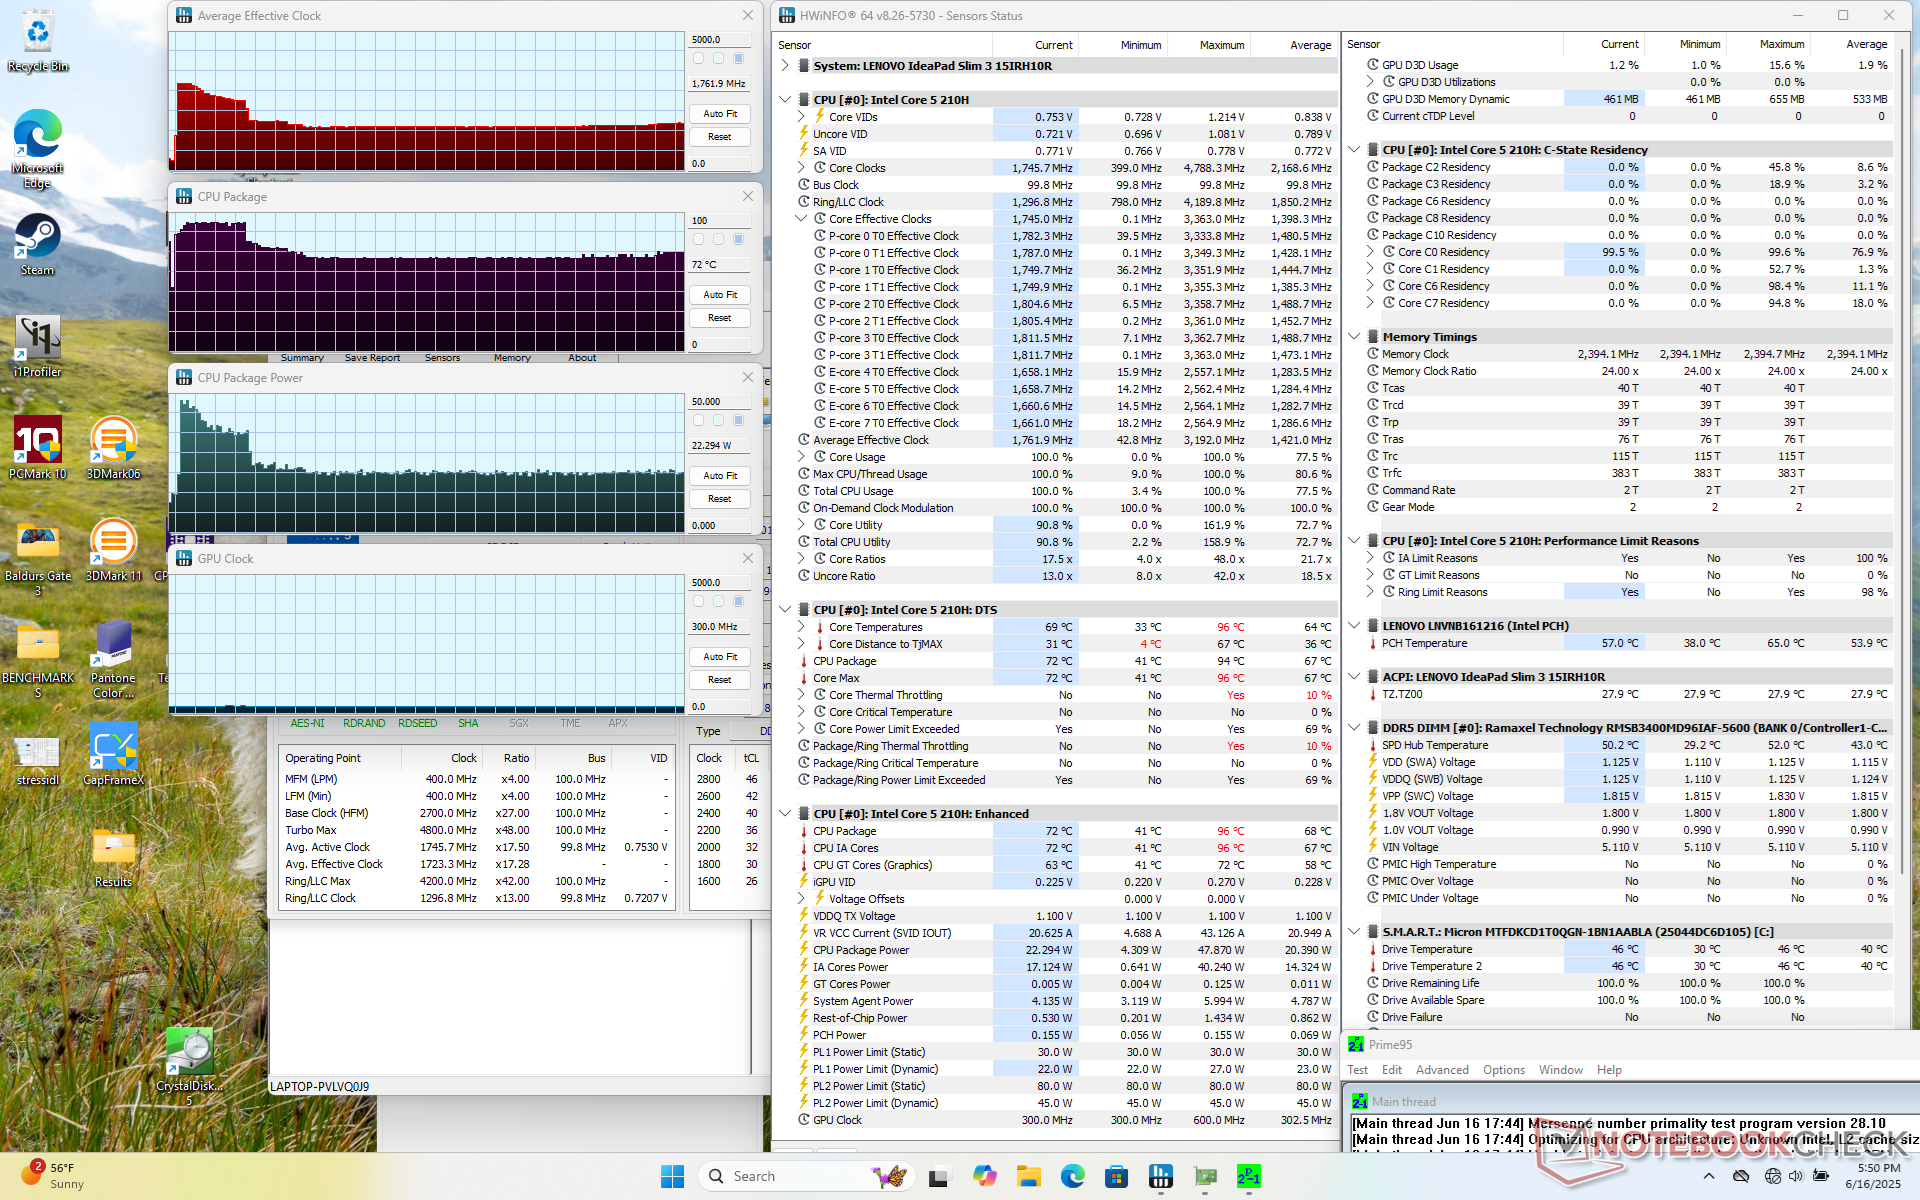Screen dimensions: 1920x1200
Task: Collapse the Memory Timings section
Action: 1354,337
